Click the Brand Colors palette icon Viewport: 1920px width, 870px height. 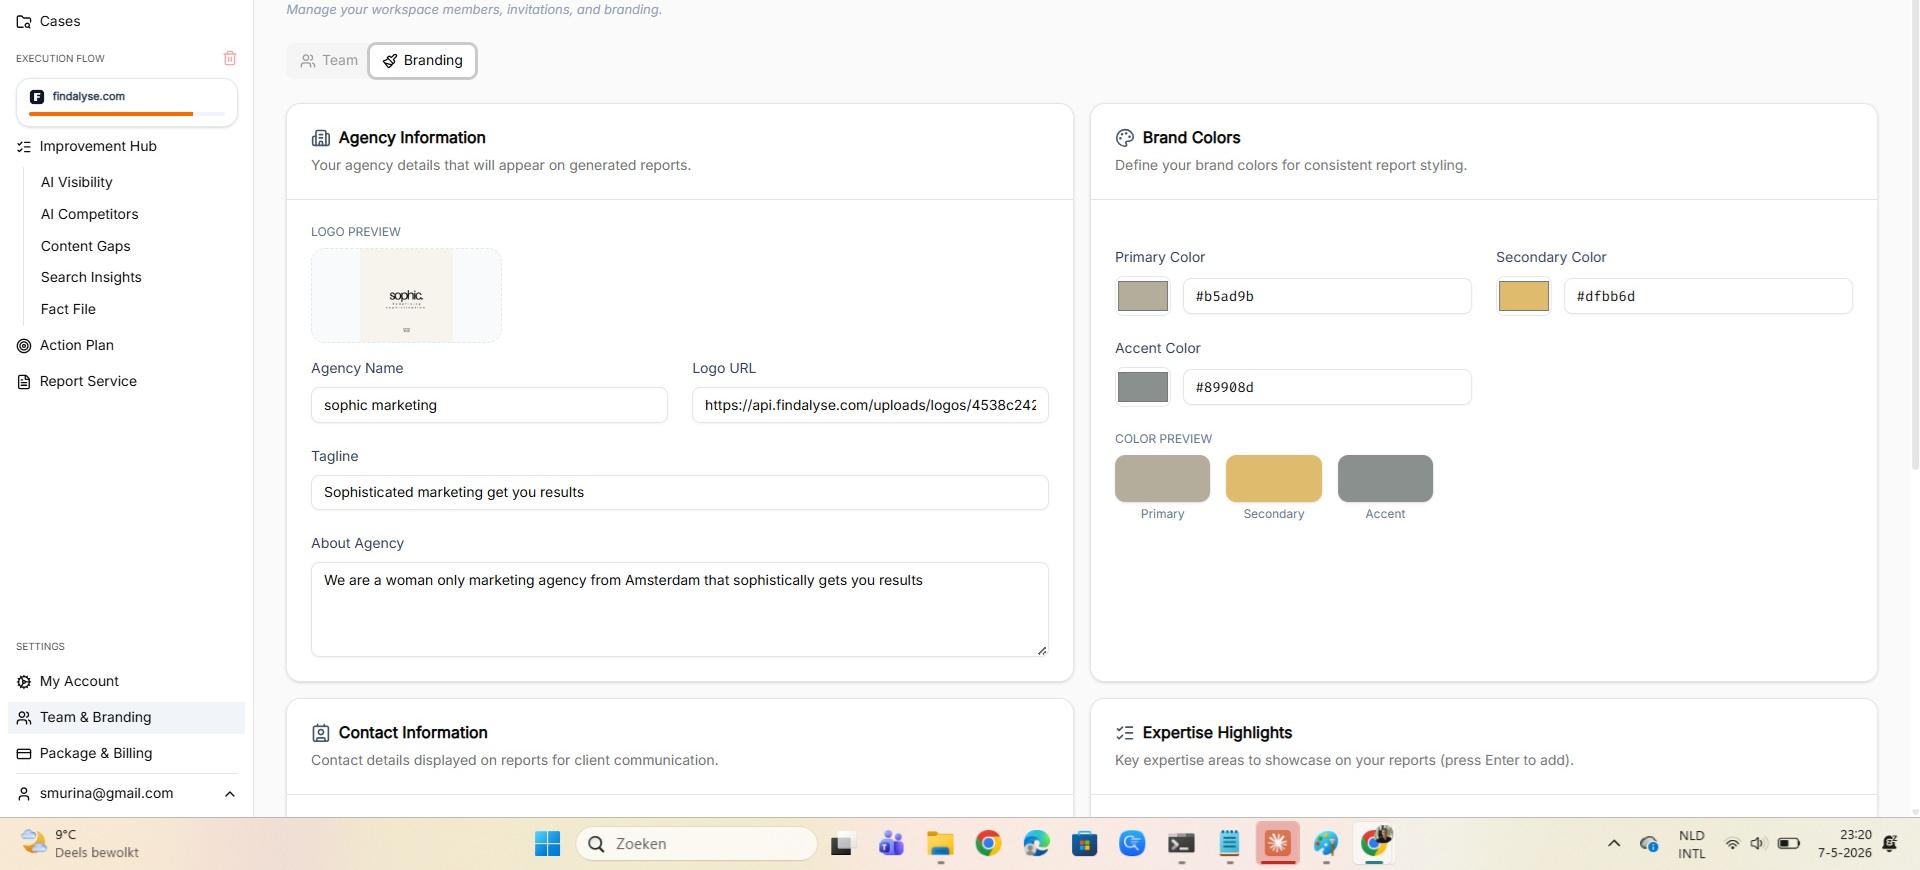click(1125, 138)
